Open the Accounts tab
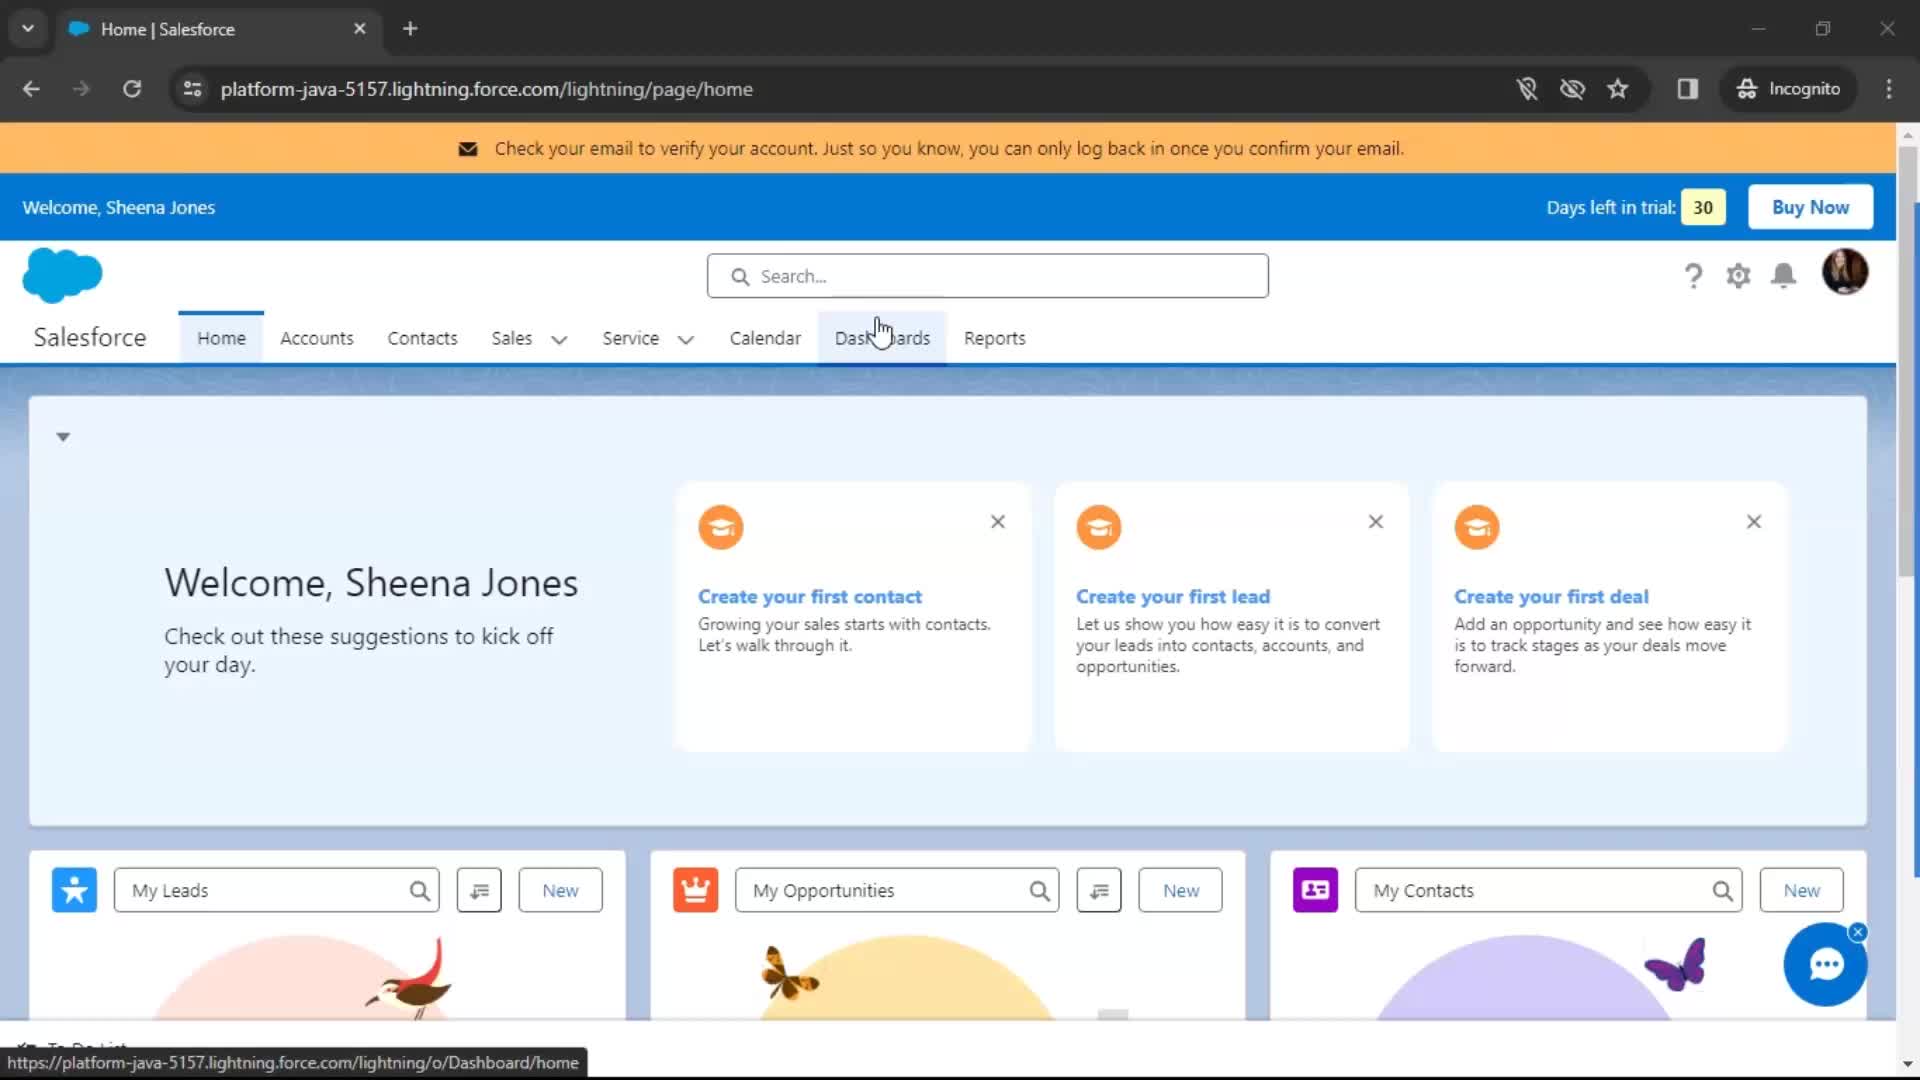The height and width of the screenshot is (1080, 1920). tap(316, 338)
